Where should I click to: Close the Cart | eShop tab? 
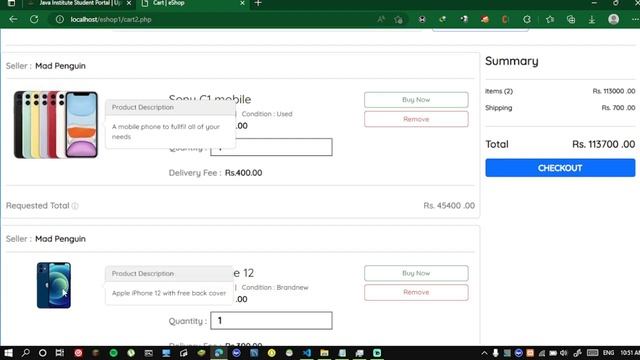(242, 3)
